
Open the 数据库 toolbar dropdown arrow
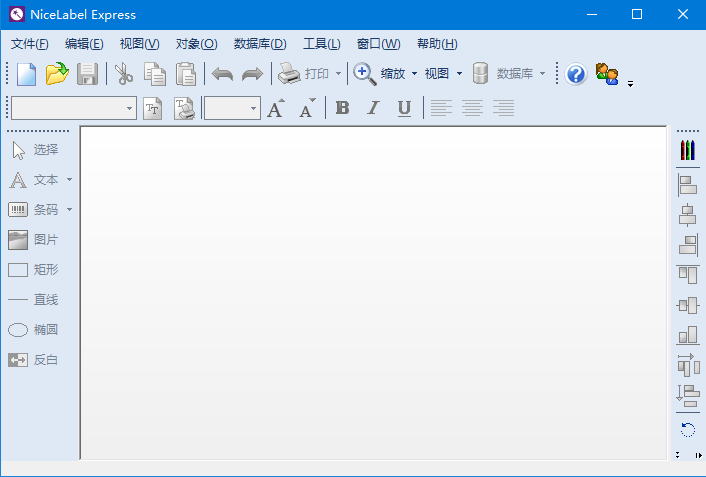542,73
